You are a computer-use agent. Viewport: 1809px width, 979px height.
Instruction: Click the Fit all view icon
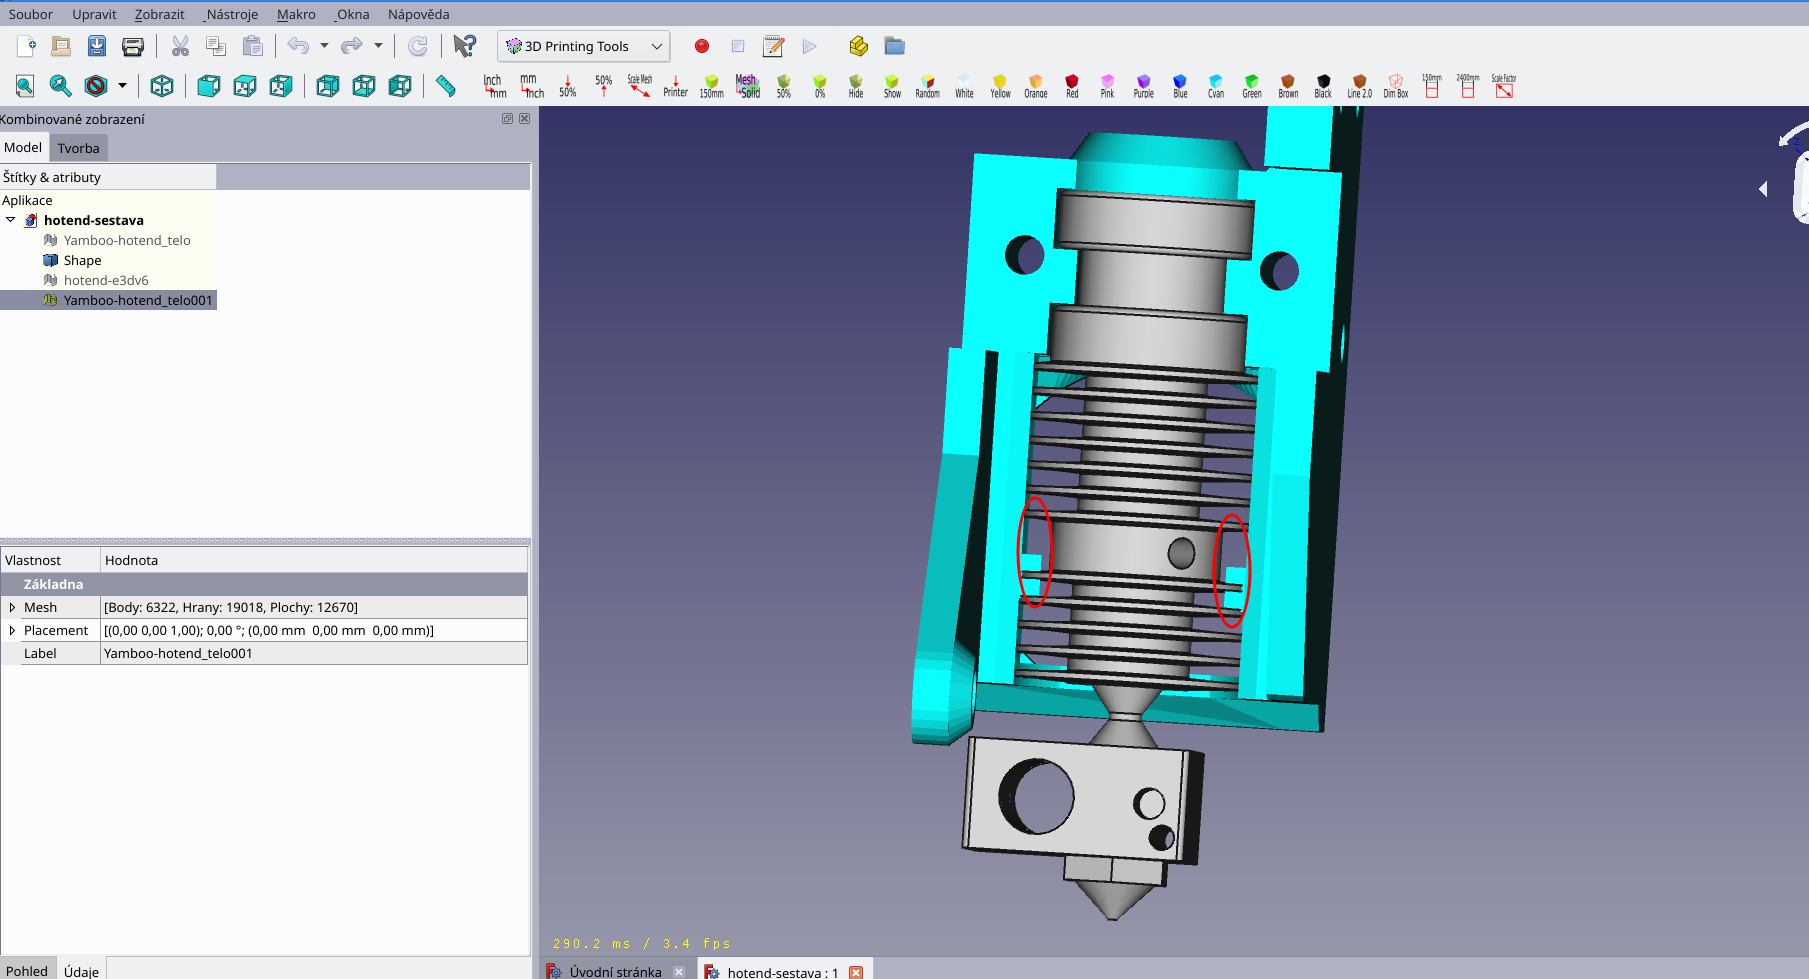click(25, 86)
